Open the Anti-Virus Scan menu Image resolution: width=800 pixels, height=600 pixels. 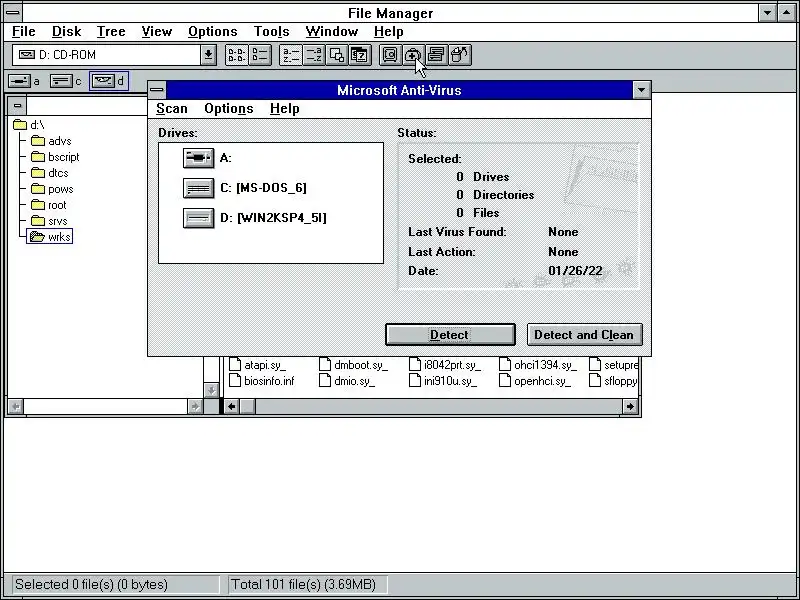click(x=171, y=109)
